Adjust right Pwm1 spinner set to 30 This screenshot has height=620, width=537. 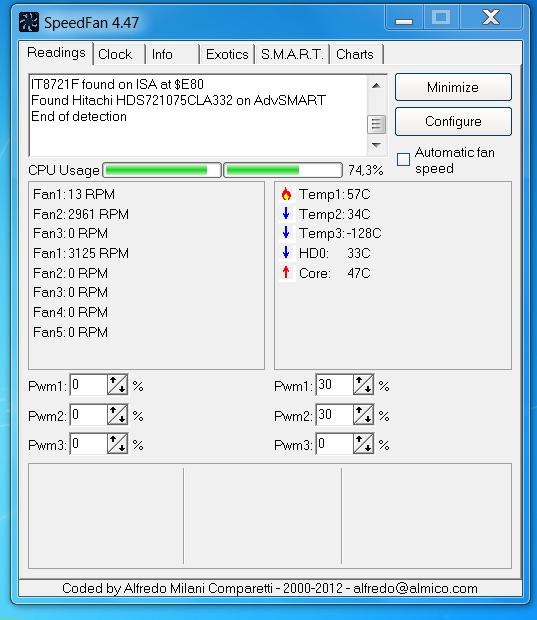363,385
